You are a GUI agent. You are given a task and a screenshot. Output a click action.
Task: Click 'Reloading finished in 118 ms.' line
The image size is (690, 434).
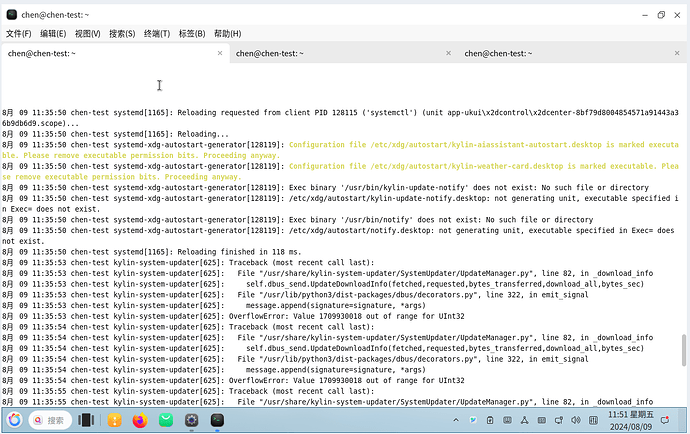click(x=152, y=252)
